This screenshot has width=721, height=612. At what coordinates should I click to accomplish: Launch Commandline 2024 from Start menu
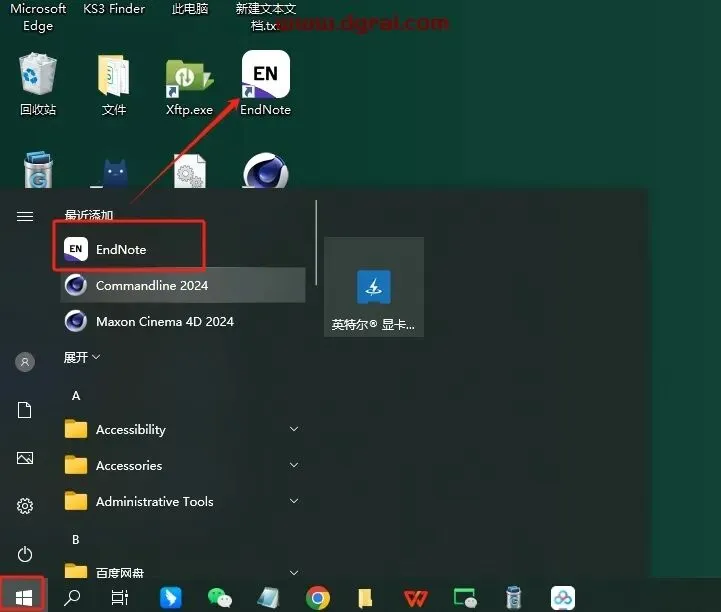tap(183, 285)
